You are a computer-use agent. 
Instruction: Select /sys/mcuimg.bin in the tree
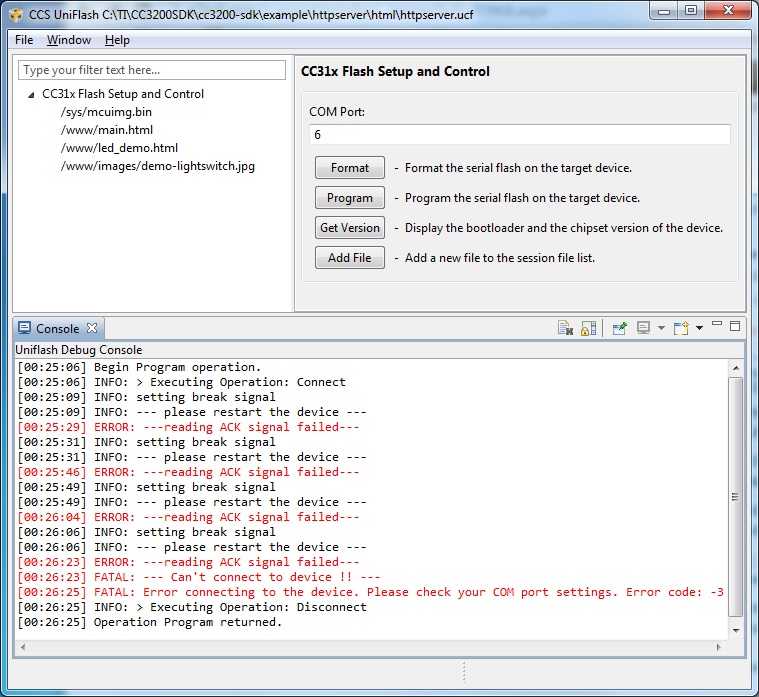(106, 112)
